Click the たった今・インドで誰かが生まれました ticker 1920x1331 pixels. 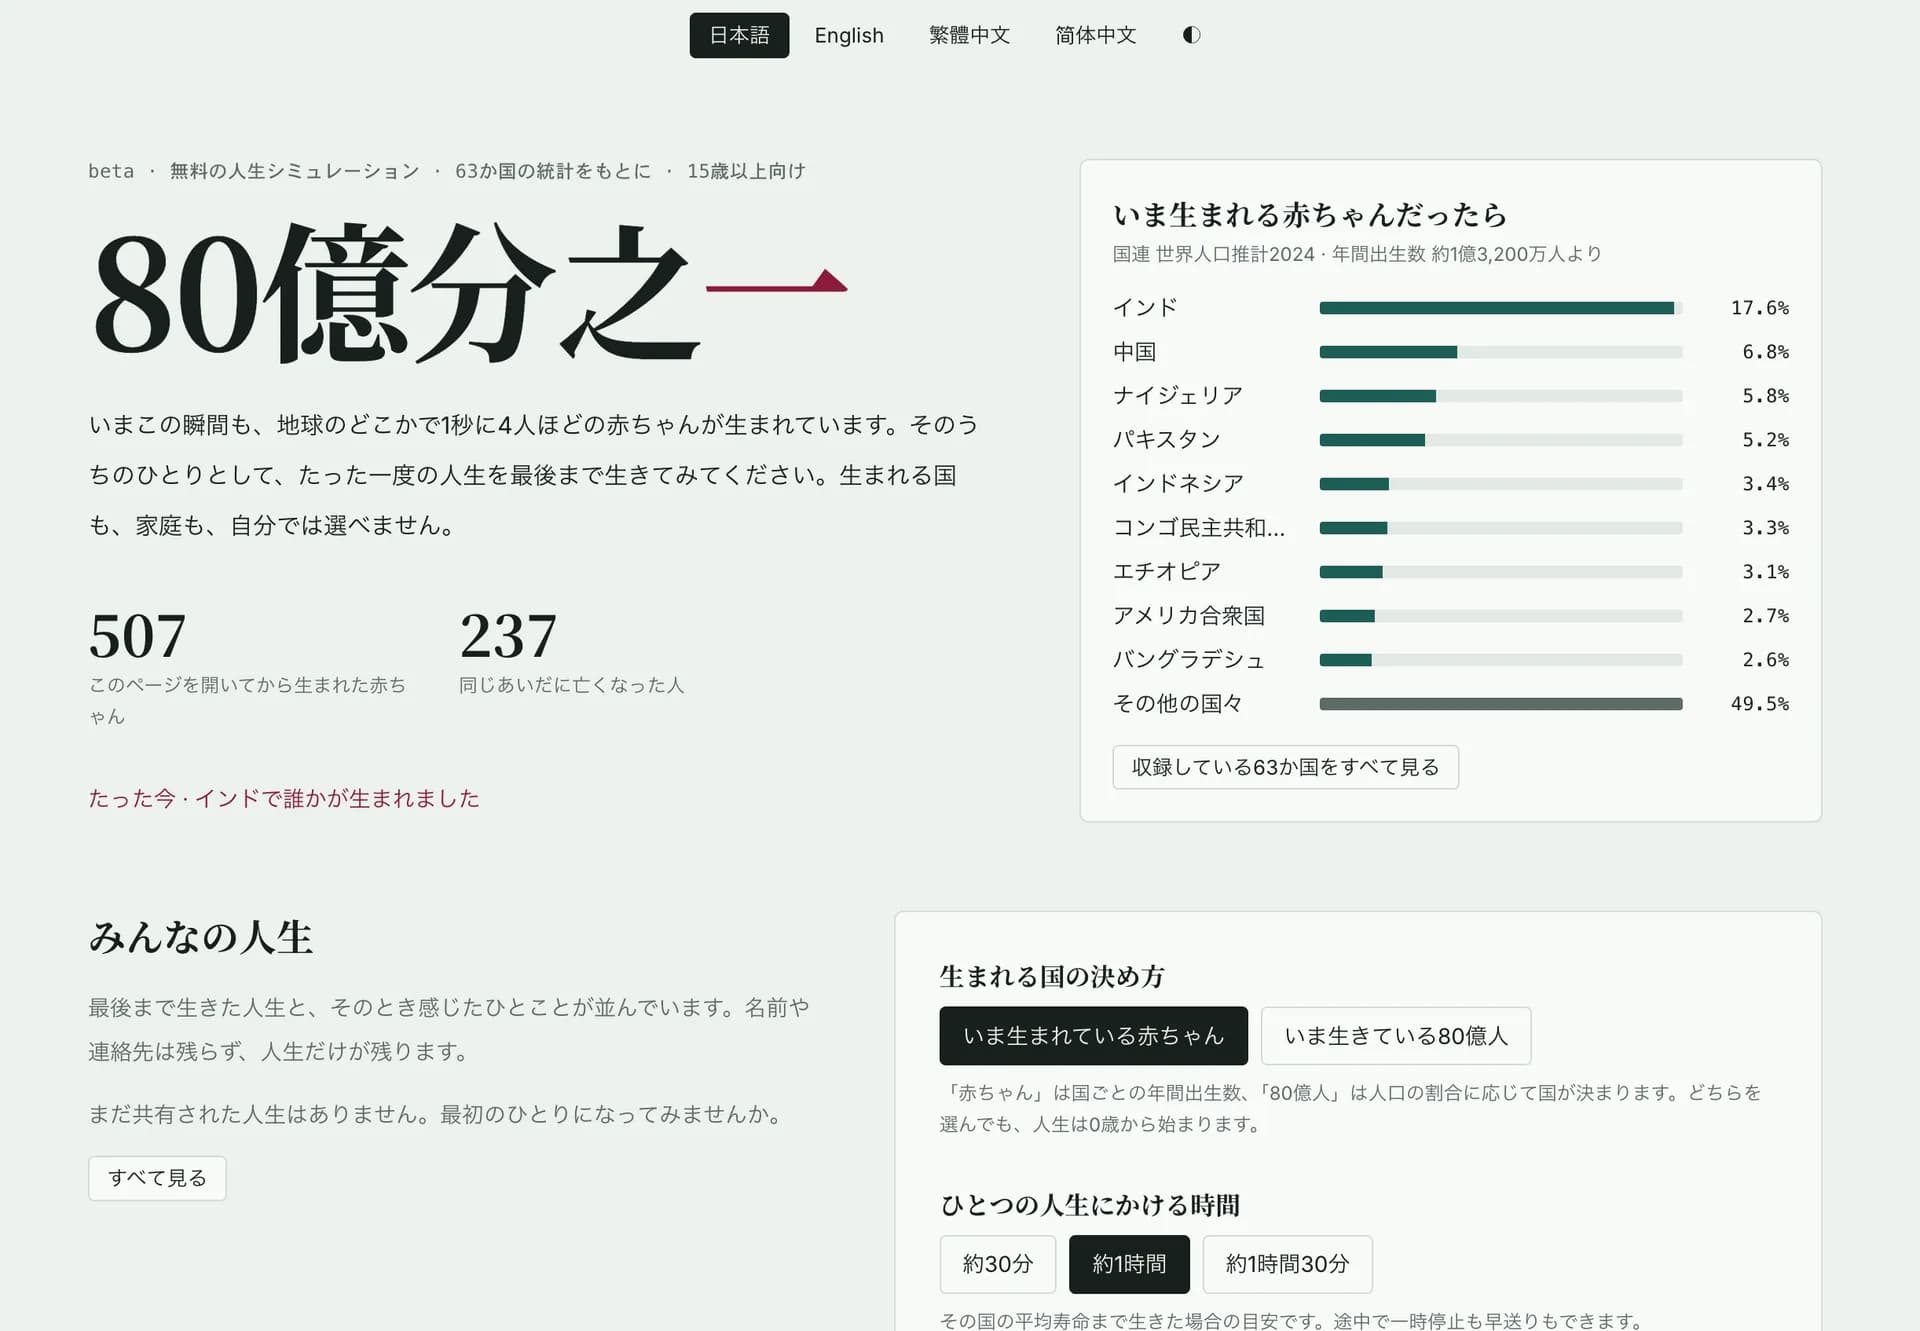click(x=284, y=798)
